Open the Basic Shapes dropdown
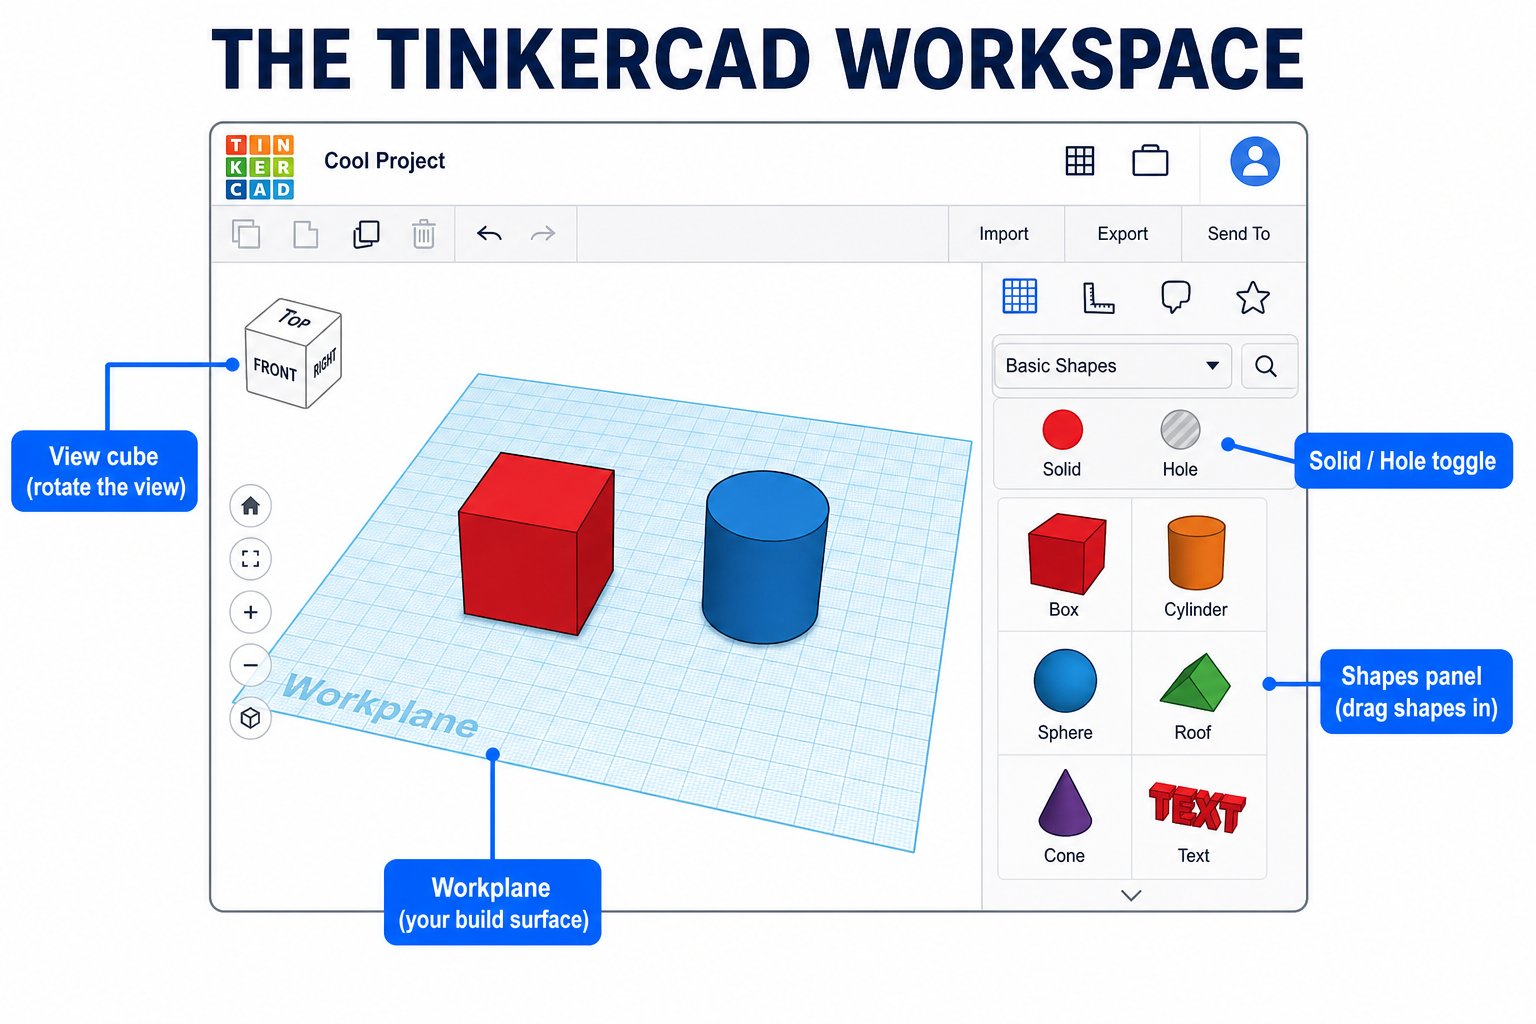 coord(1112,366)
